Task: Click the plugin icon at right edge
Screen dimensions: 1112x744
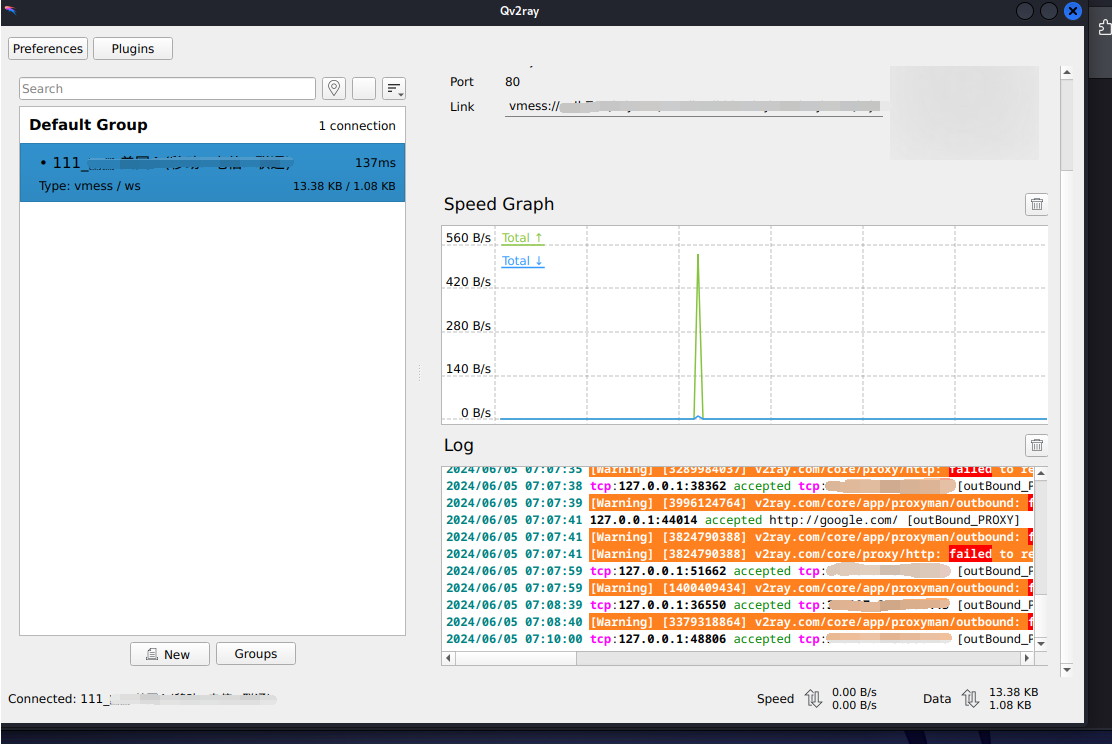Action: [x=1104, y=27]
